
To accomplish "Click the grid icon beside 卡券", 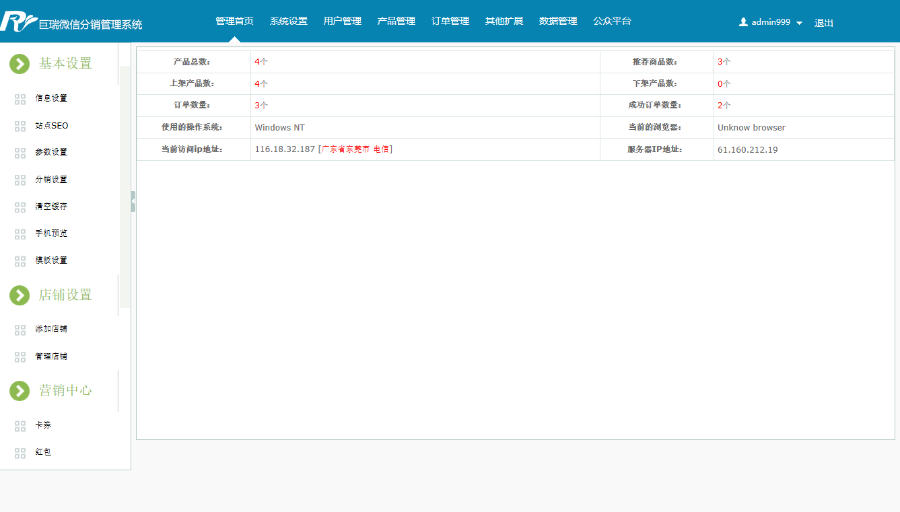I will tap(20, 426).
